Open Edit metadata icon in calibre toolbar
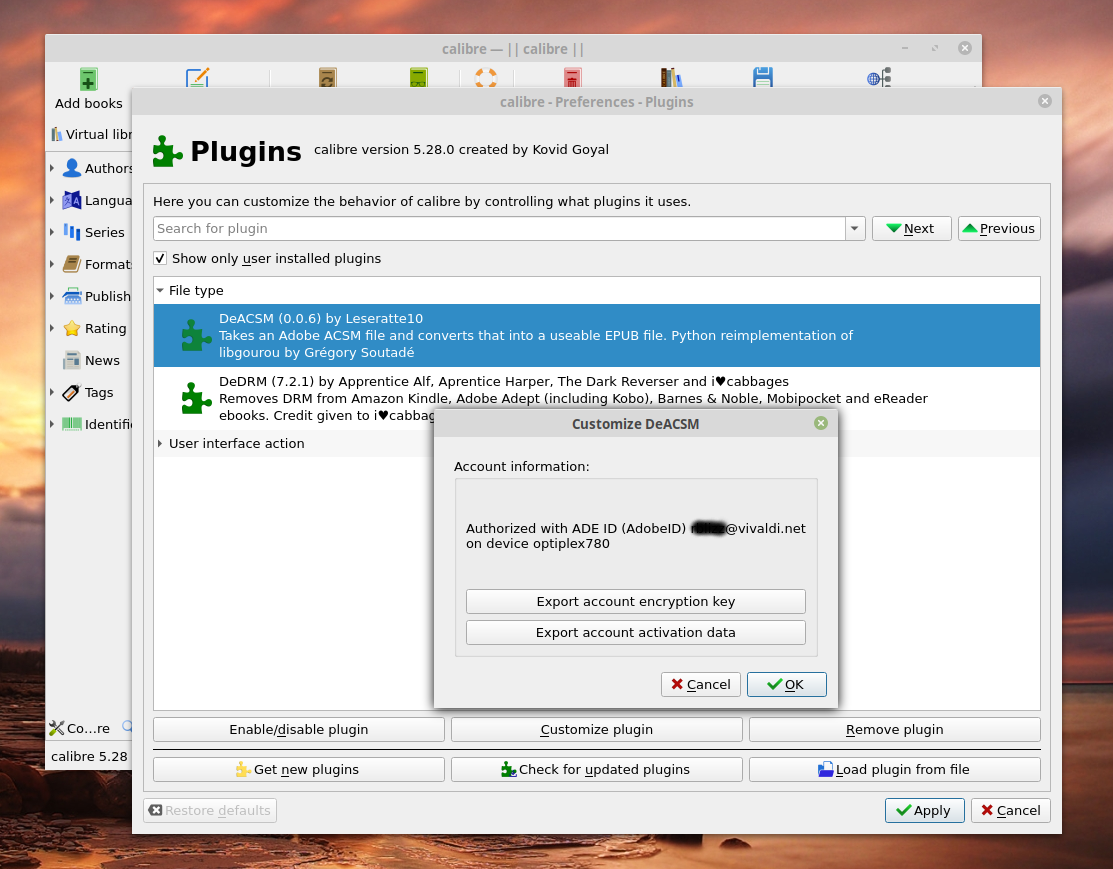This screenshot has width=1113, height=869. [x=197, y=77]
